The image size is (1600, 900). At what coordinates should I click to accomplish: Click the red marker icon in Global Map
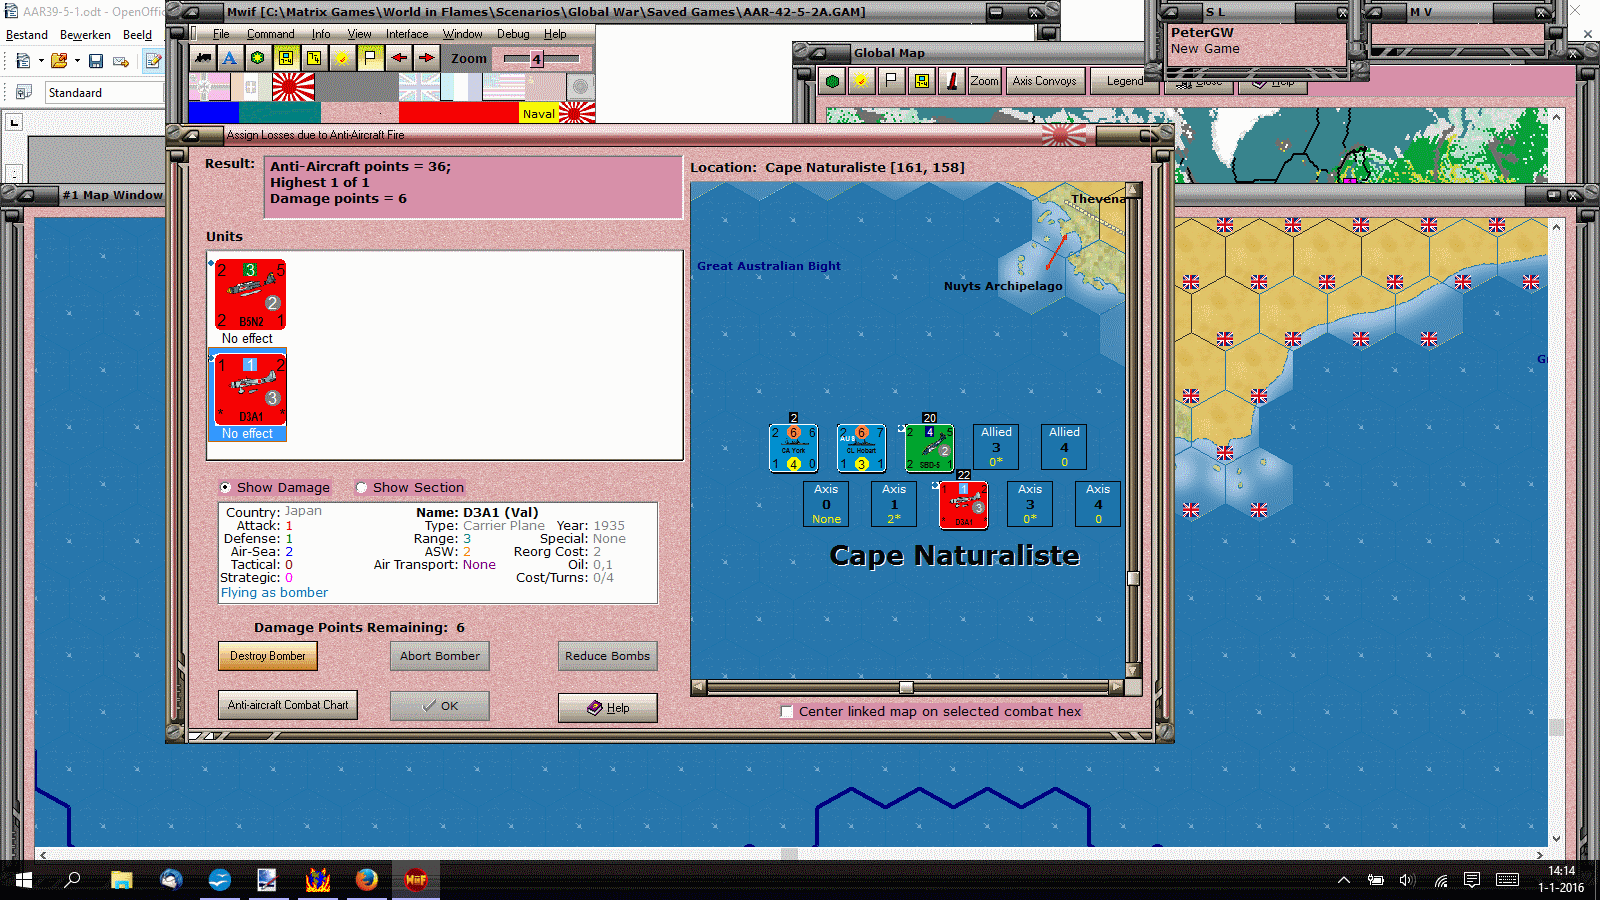click(952, 81)
